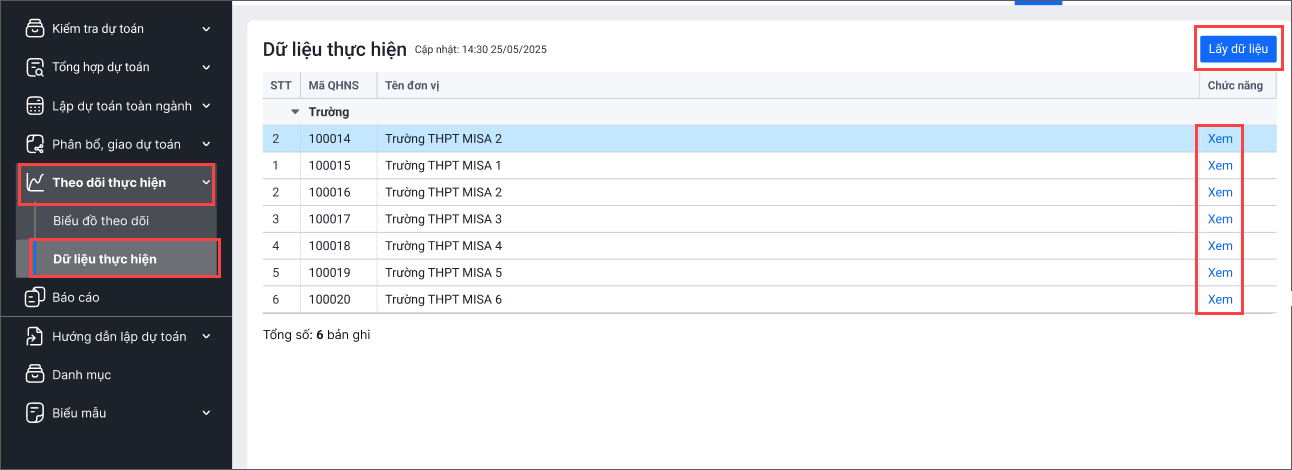Click the Biểu mẫu sidebar icon

coord(35,413)
